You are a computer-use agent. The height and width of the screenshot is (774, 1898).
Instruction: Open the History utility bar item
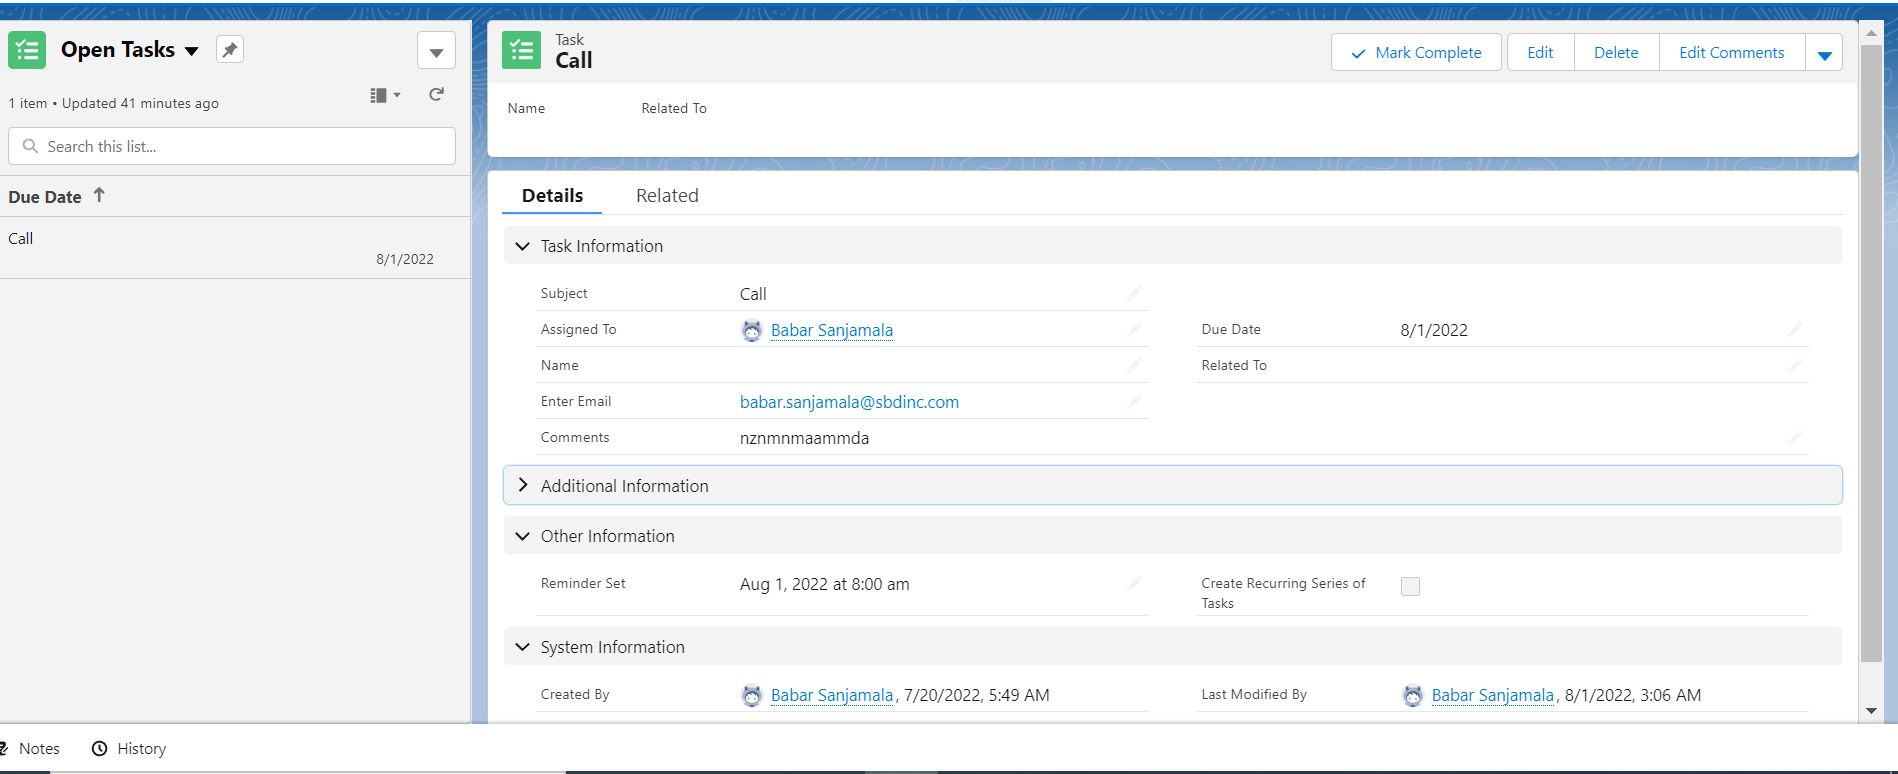click(x=129, y=749)
